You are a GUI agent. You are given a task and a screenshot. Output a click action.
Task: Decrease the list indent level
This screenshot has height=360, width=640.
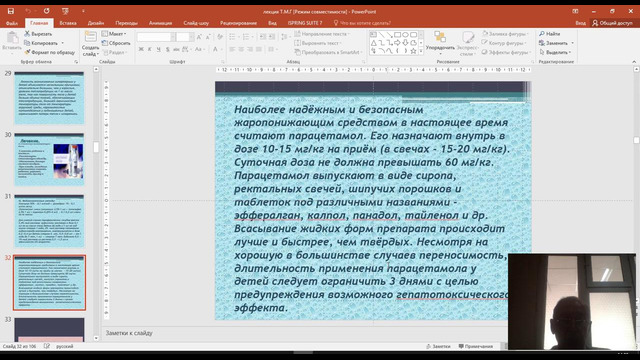point(262,37)
